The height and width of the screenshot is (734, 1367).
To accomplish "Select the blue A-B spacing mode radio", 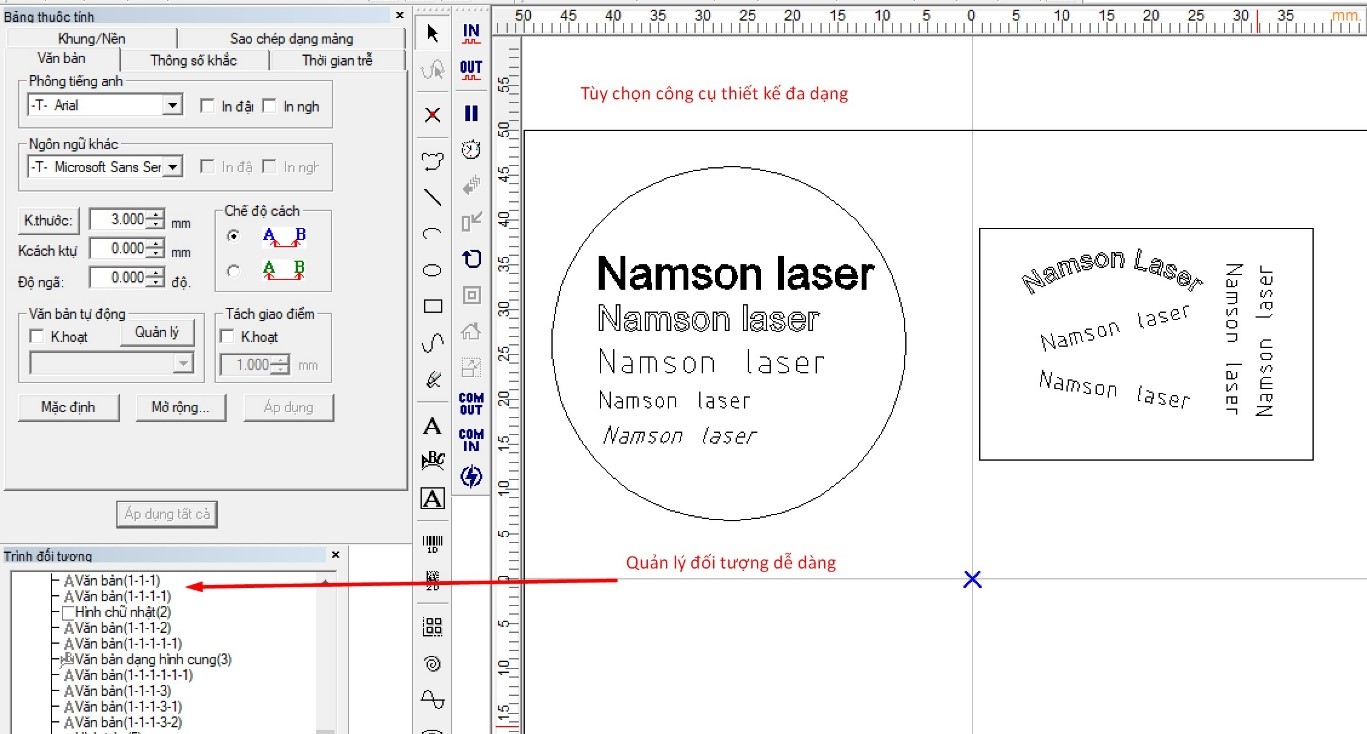I will click(x=233, y=236).
